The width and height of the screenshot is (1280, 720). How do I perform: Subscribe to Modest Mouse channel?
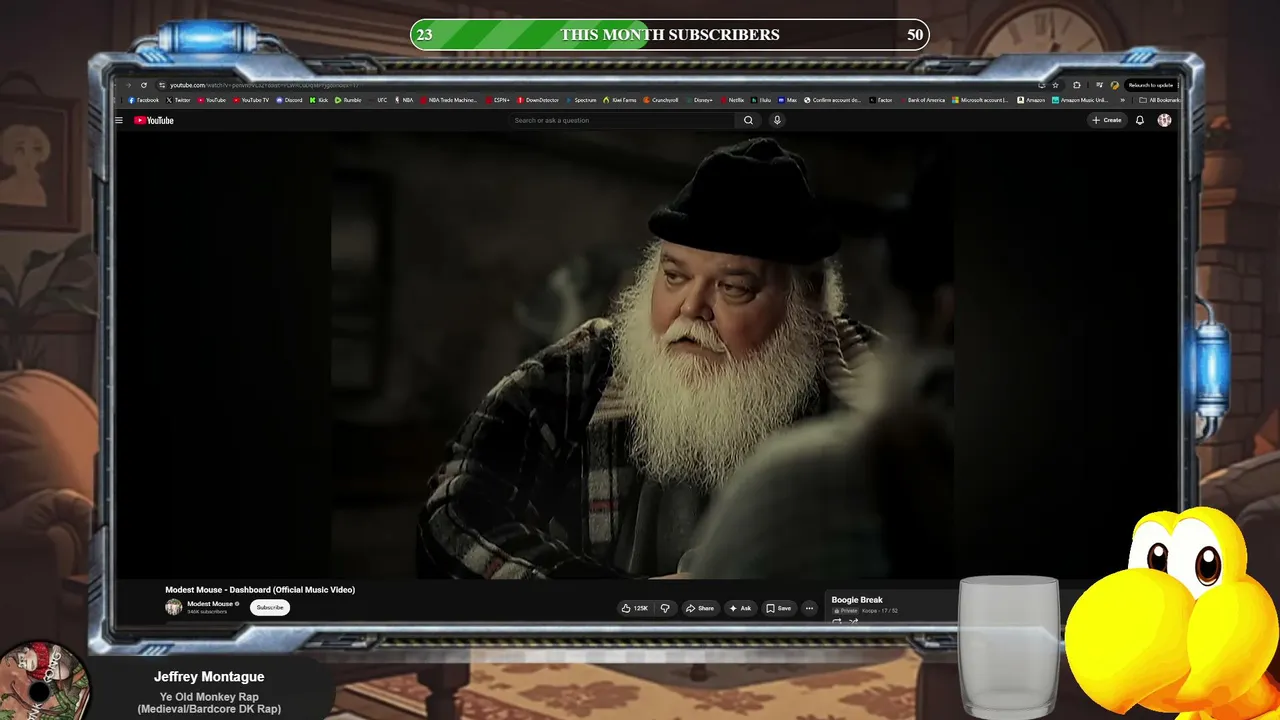click(270, 608)
